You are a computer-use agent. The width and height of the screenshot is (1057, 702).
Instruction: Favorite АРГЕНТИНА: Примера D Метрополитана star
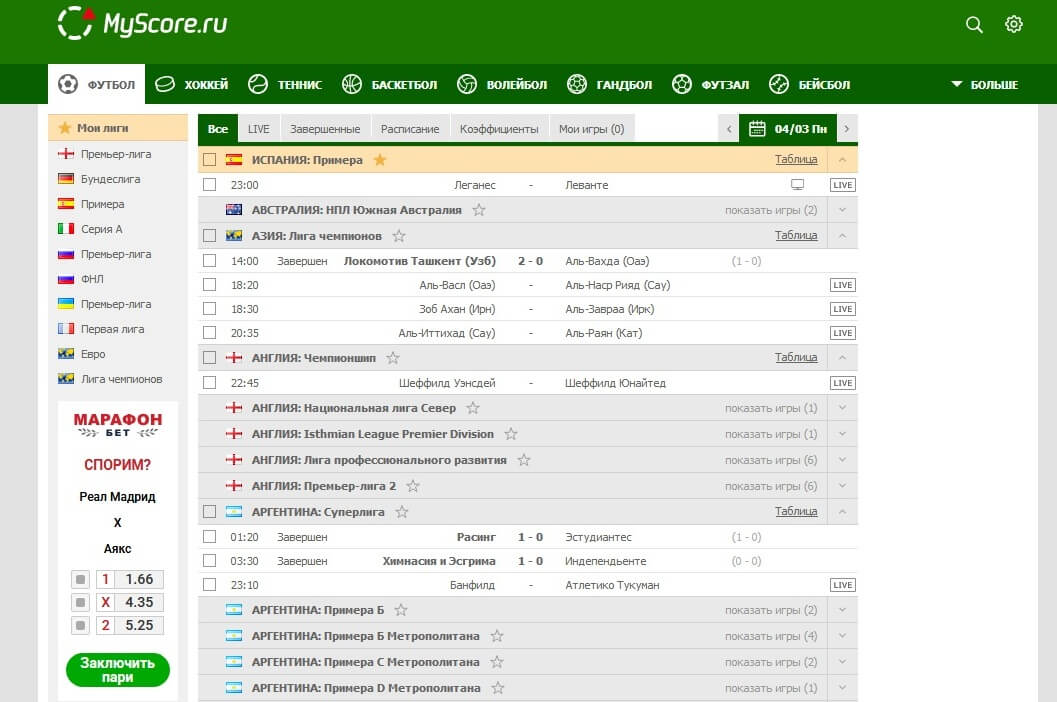(x=498, y=688)
